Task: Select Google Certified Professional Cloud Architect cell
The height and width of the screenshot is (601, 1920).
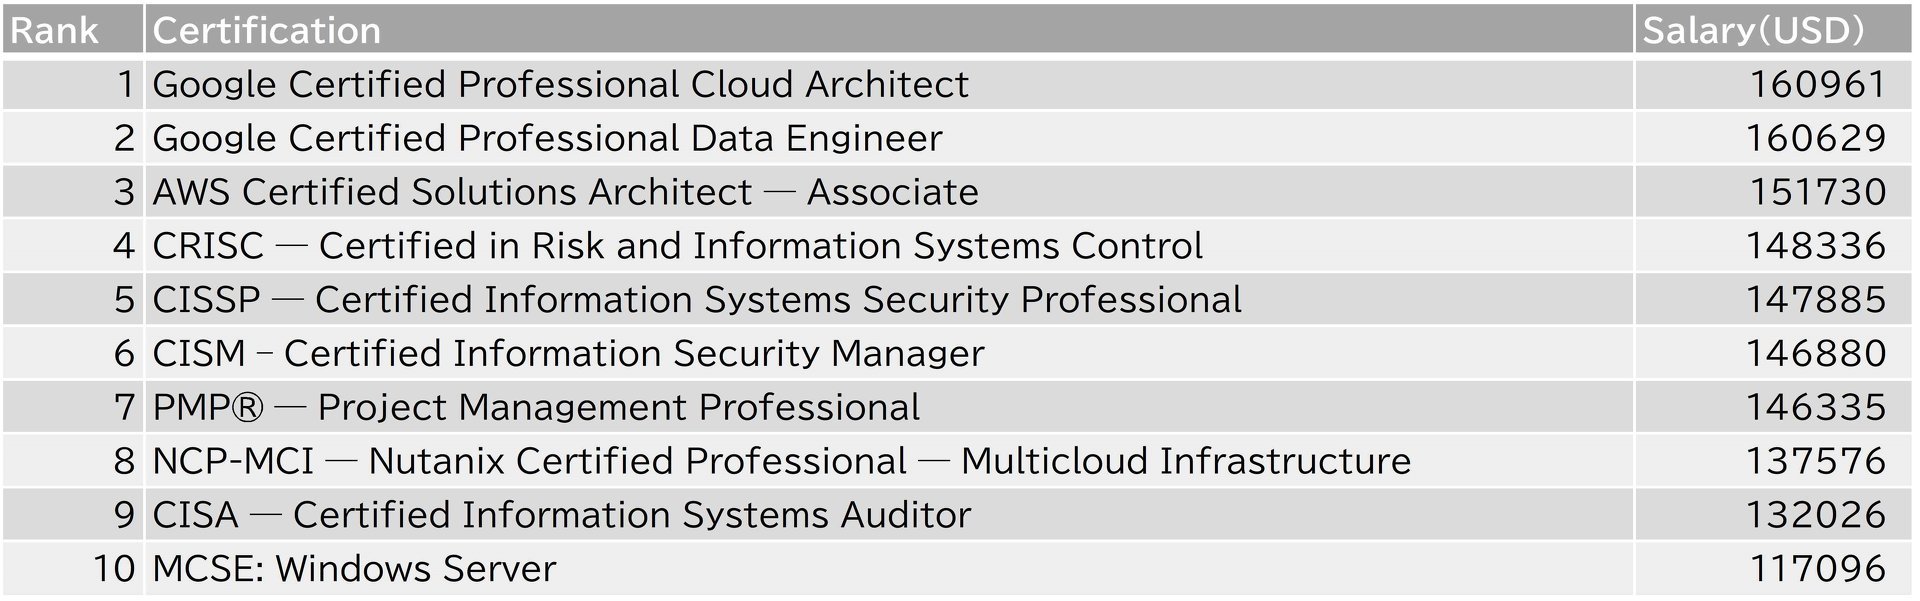Action: click(889, 84)
